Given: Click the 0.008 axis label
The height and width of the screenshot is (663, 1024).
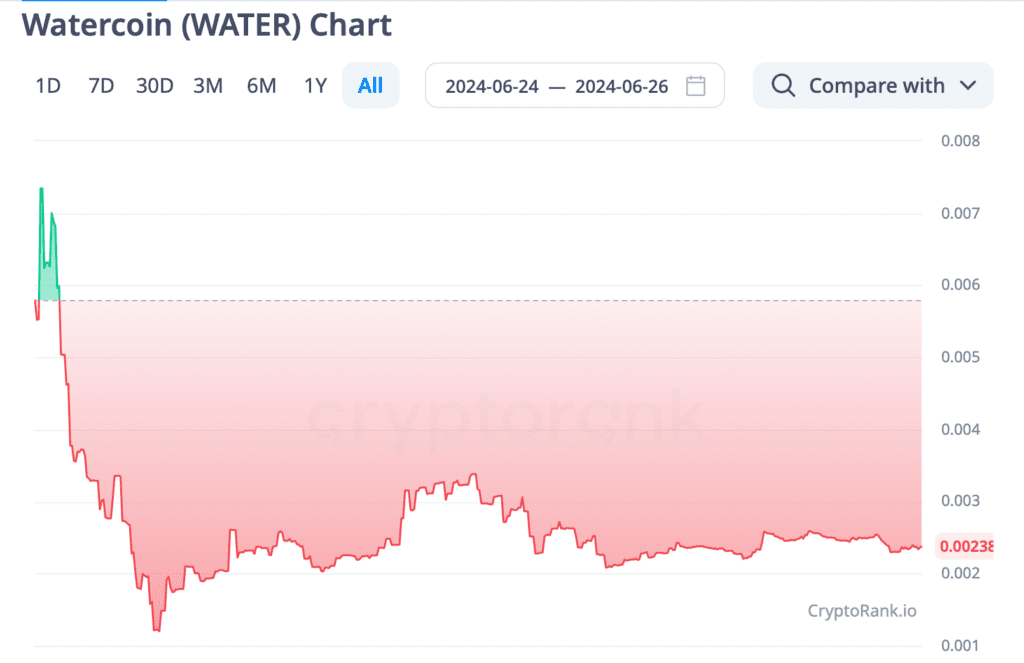Looking at the screenshot, I should tap(961, 140).
